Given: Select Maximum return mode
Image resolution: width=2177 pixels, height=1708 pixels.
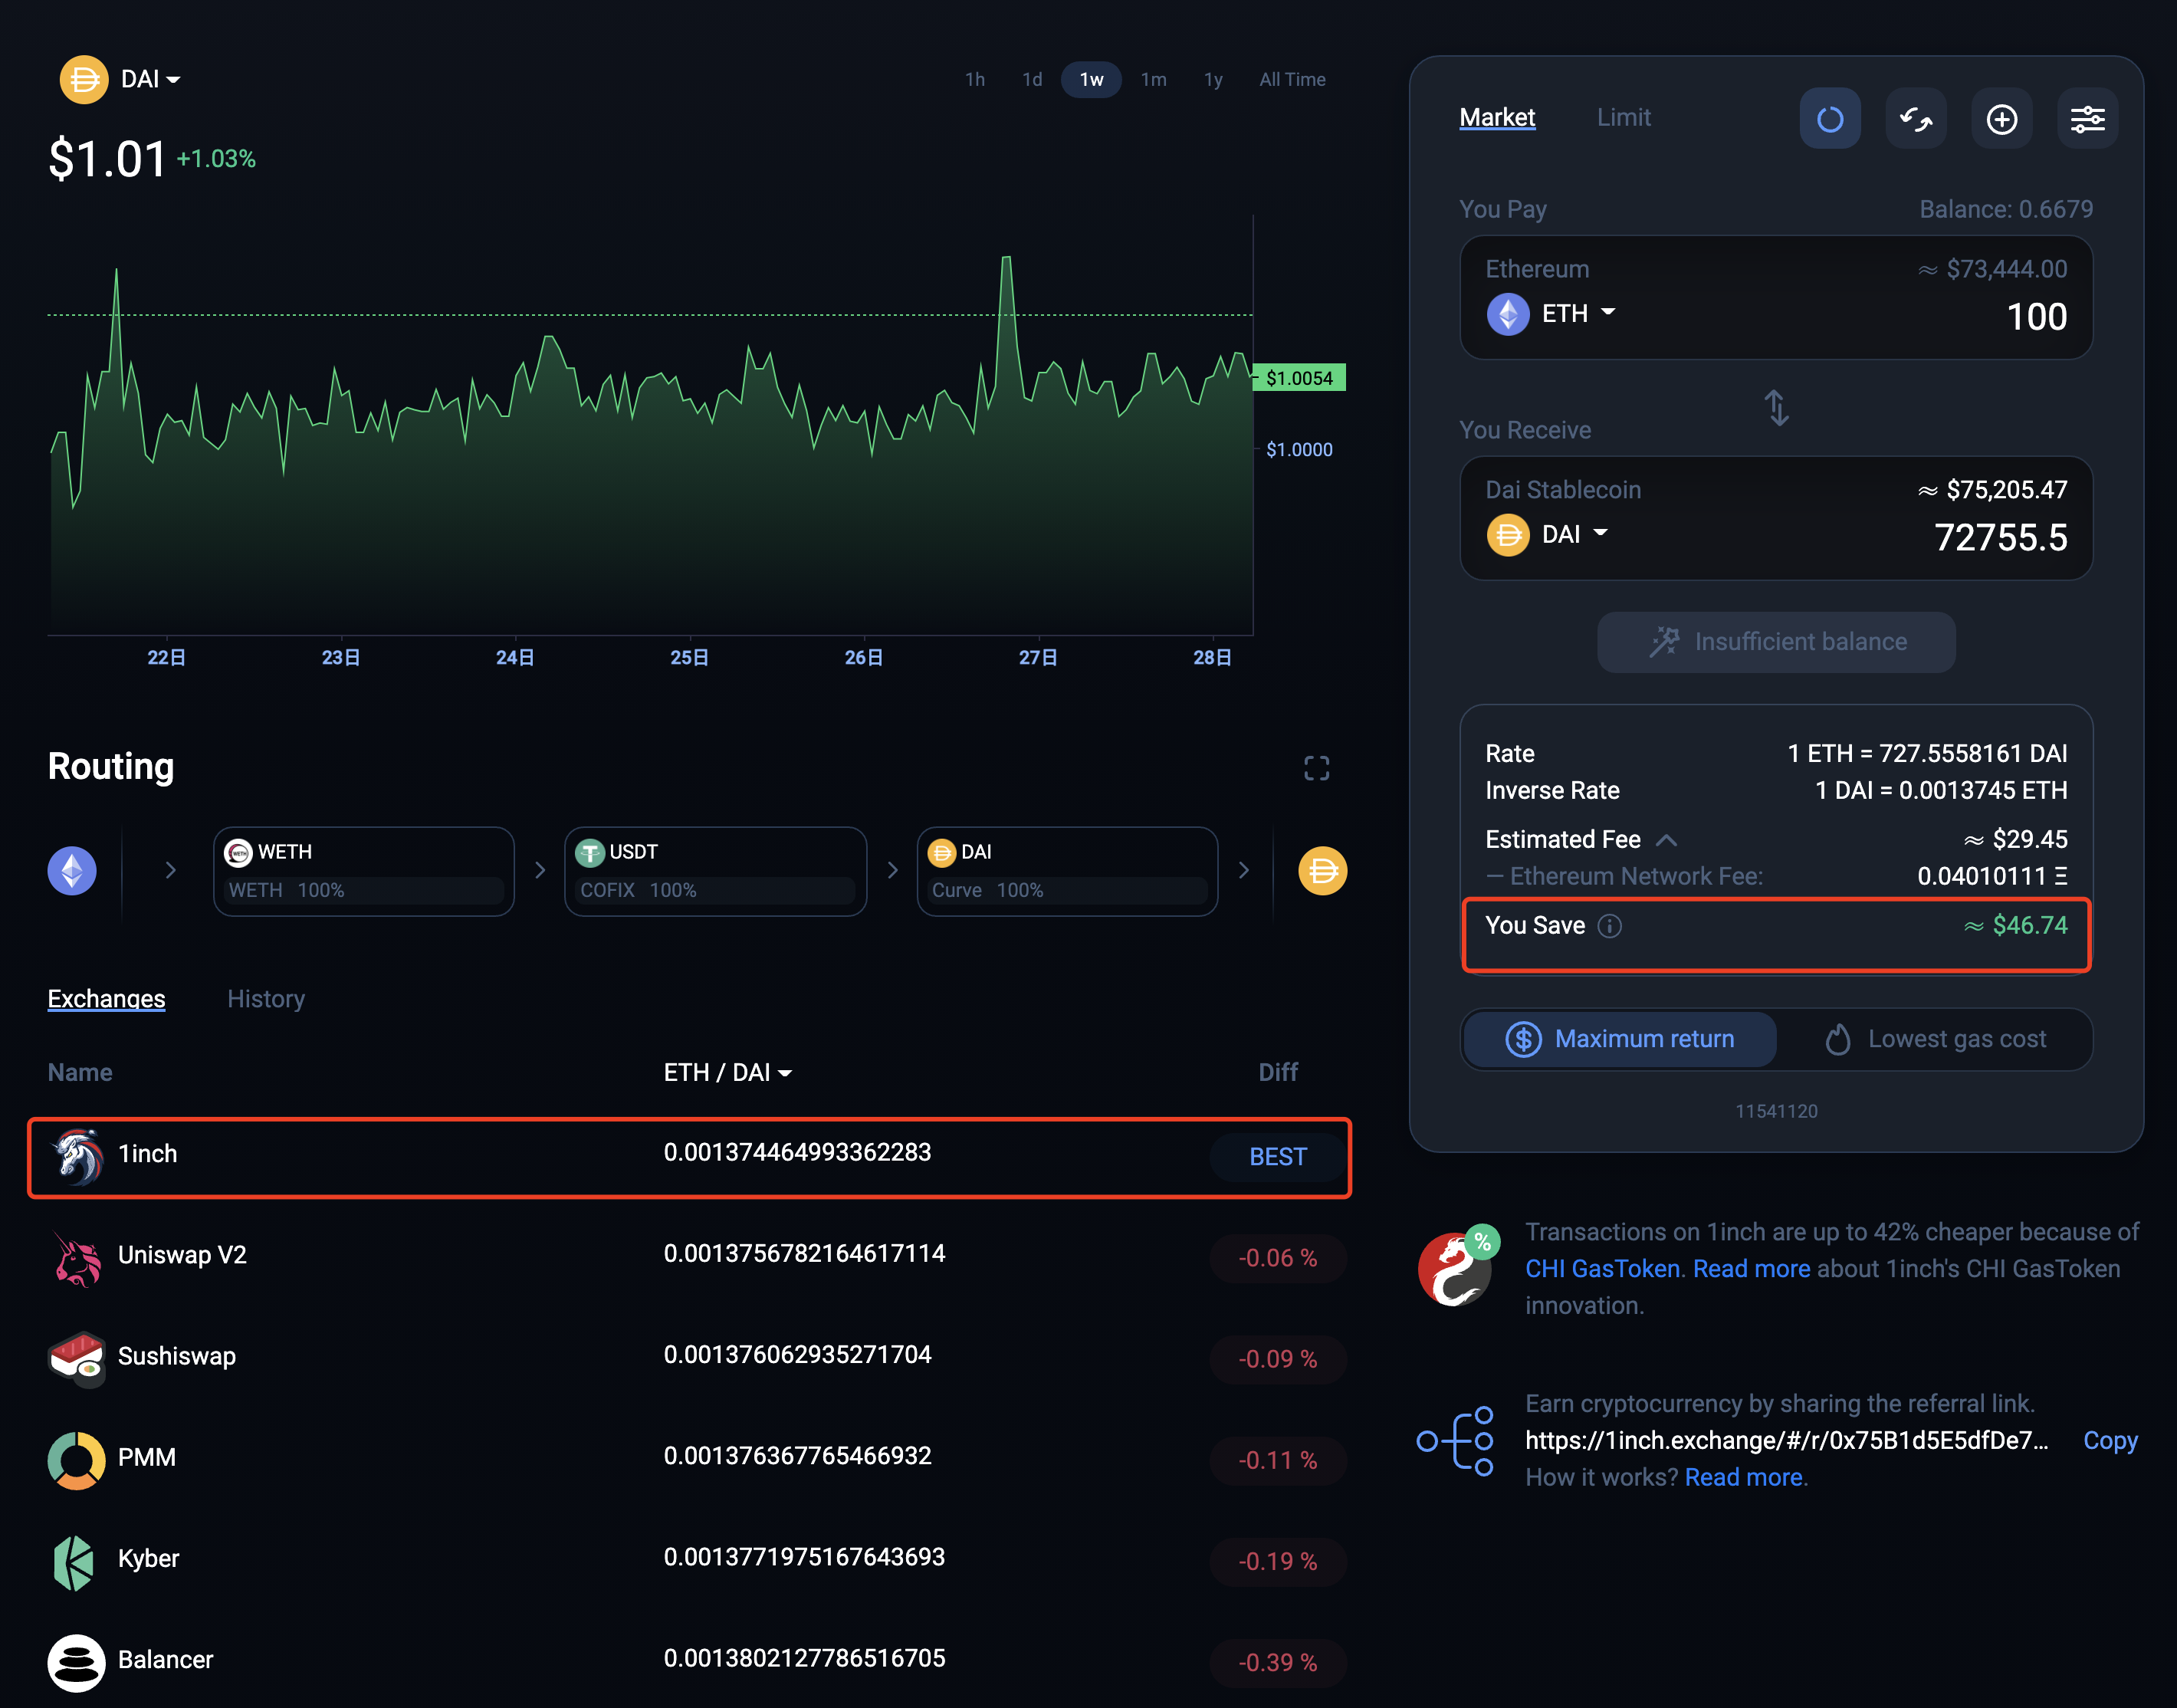Looking at the screenshot, I should click(x=1620, y=1039).
